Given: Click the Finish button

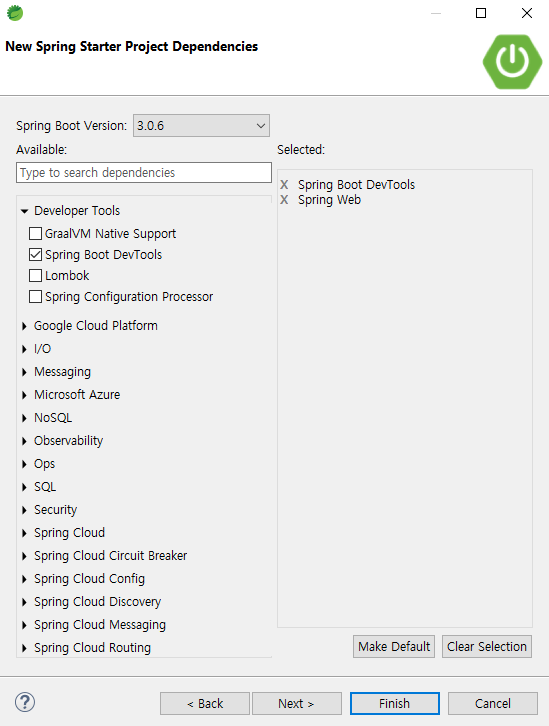Looking at the screenshot, I should point(395,704).
